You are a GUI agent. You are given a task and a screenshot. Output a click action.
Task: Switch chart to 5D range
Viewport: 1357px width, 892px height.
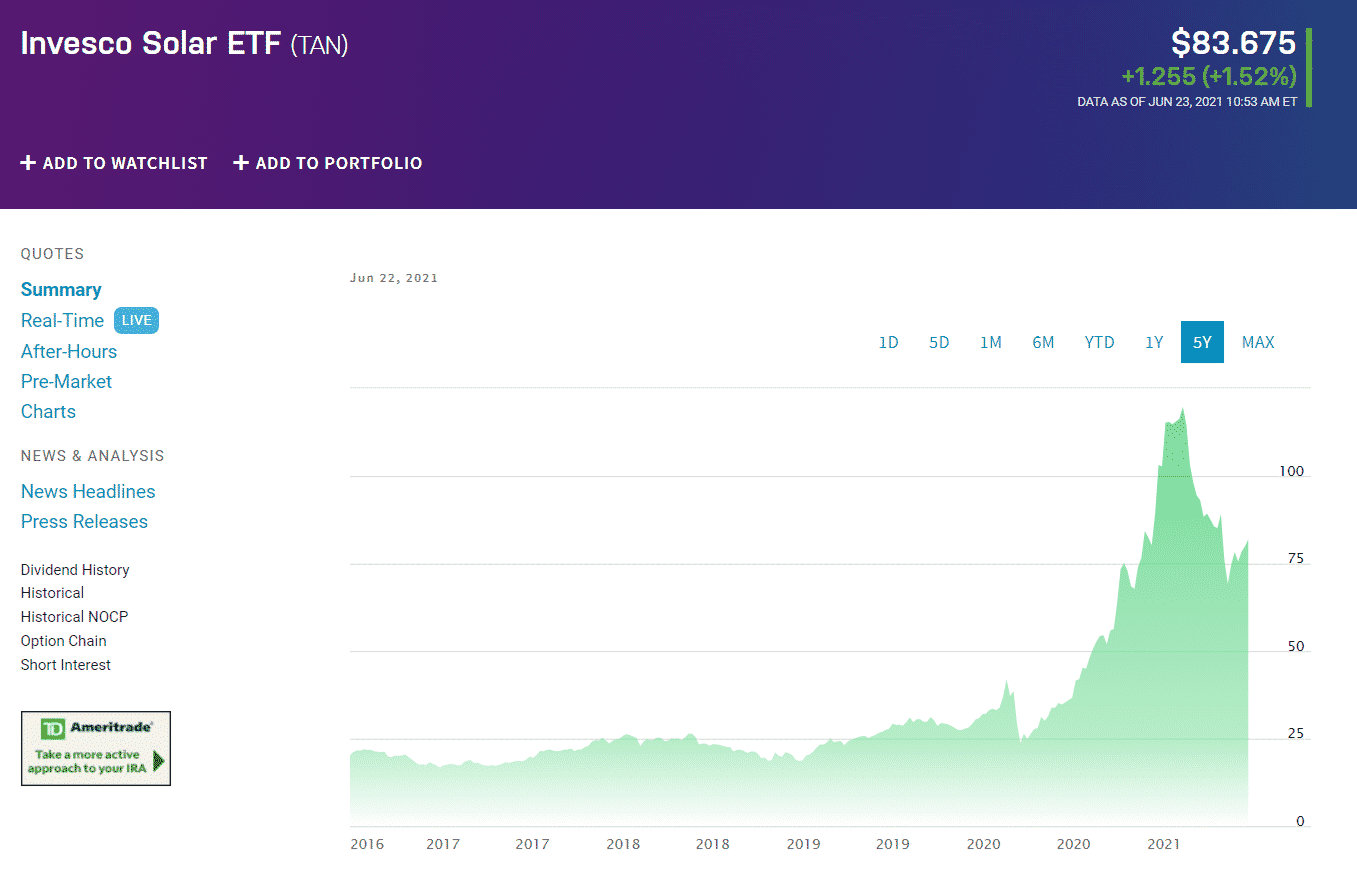(x=939, y=342)
